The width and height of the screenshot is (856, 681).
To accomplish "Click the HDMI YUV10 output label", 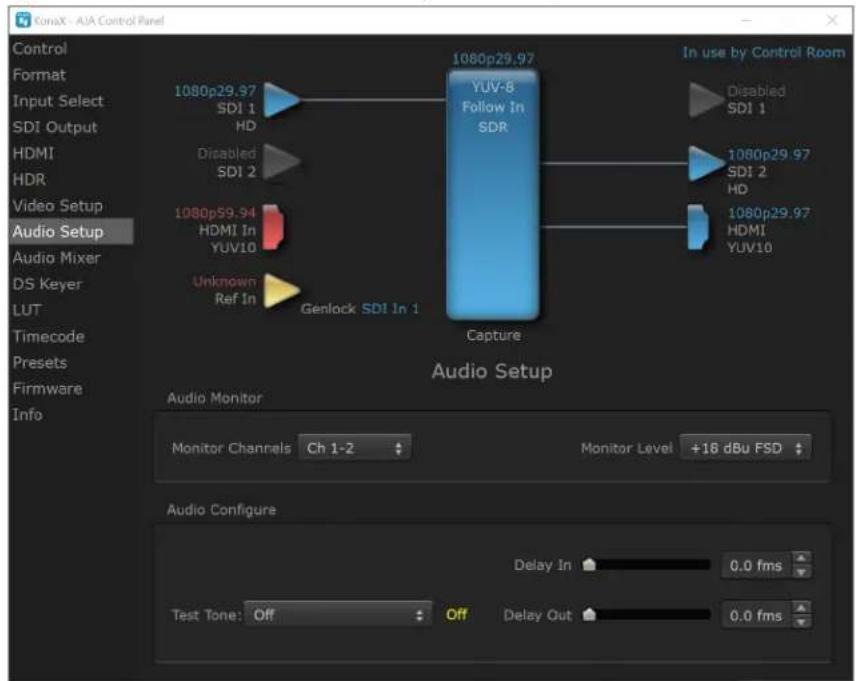I will (x=750, y=248).
